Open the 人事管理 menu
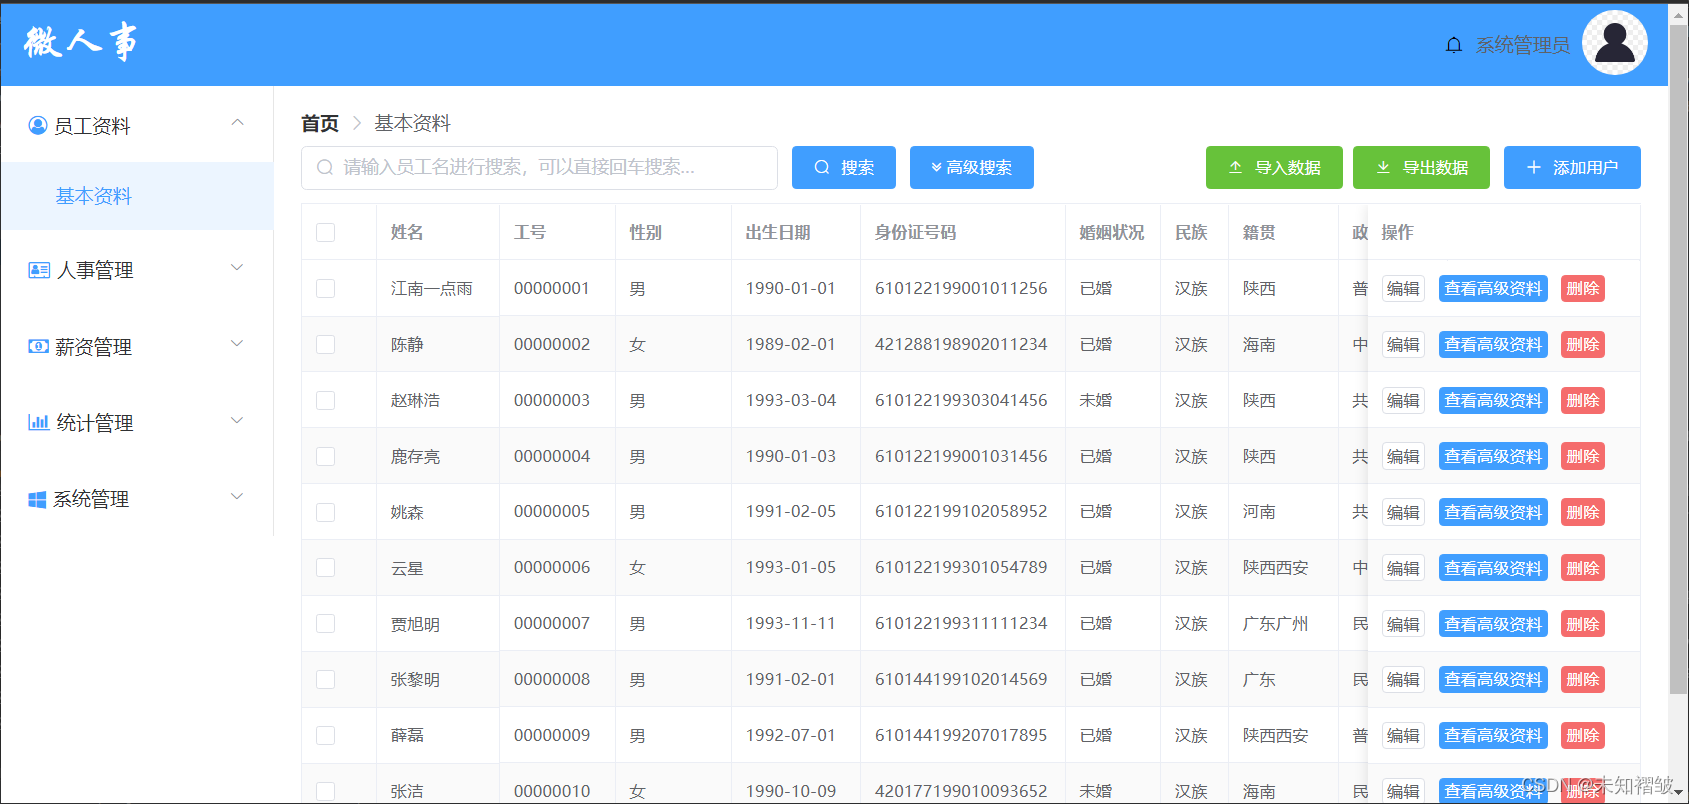Screen dimensions: 1689x804 pos(137,270)
